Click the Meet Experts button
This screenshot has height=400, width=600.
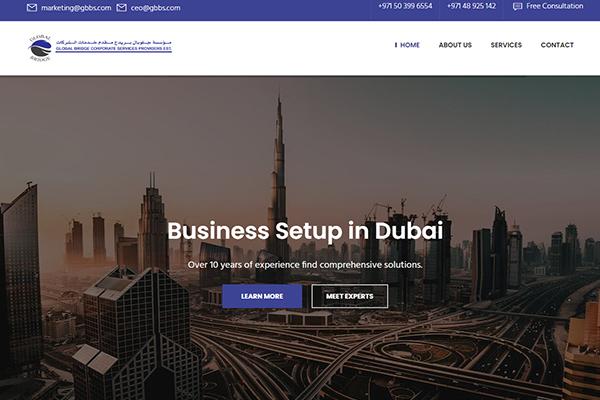(350, 296)
